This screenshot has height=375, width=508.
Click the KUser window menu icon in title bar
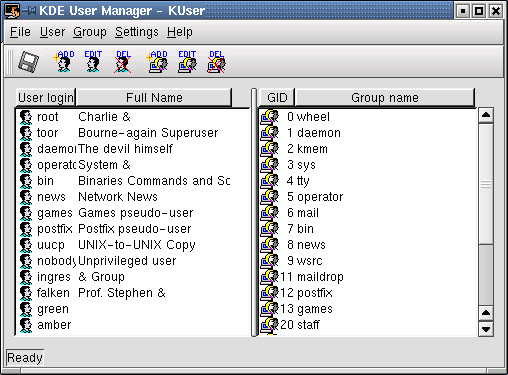tap(12, 11)
